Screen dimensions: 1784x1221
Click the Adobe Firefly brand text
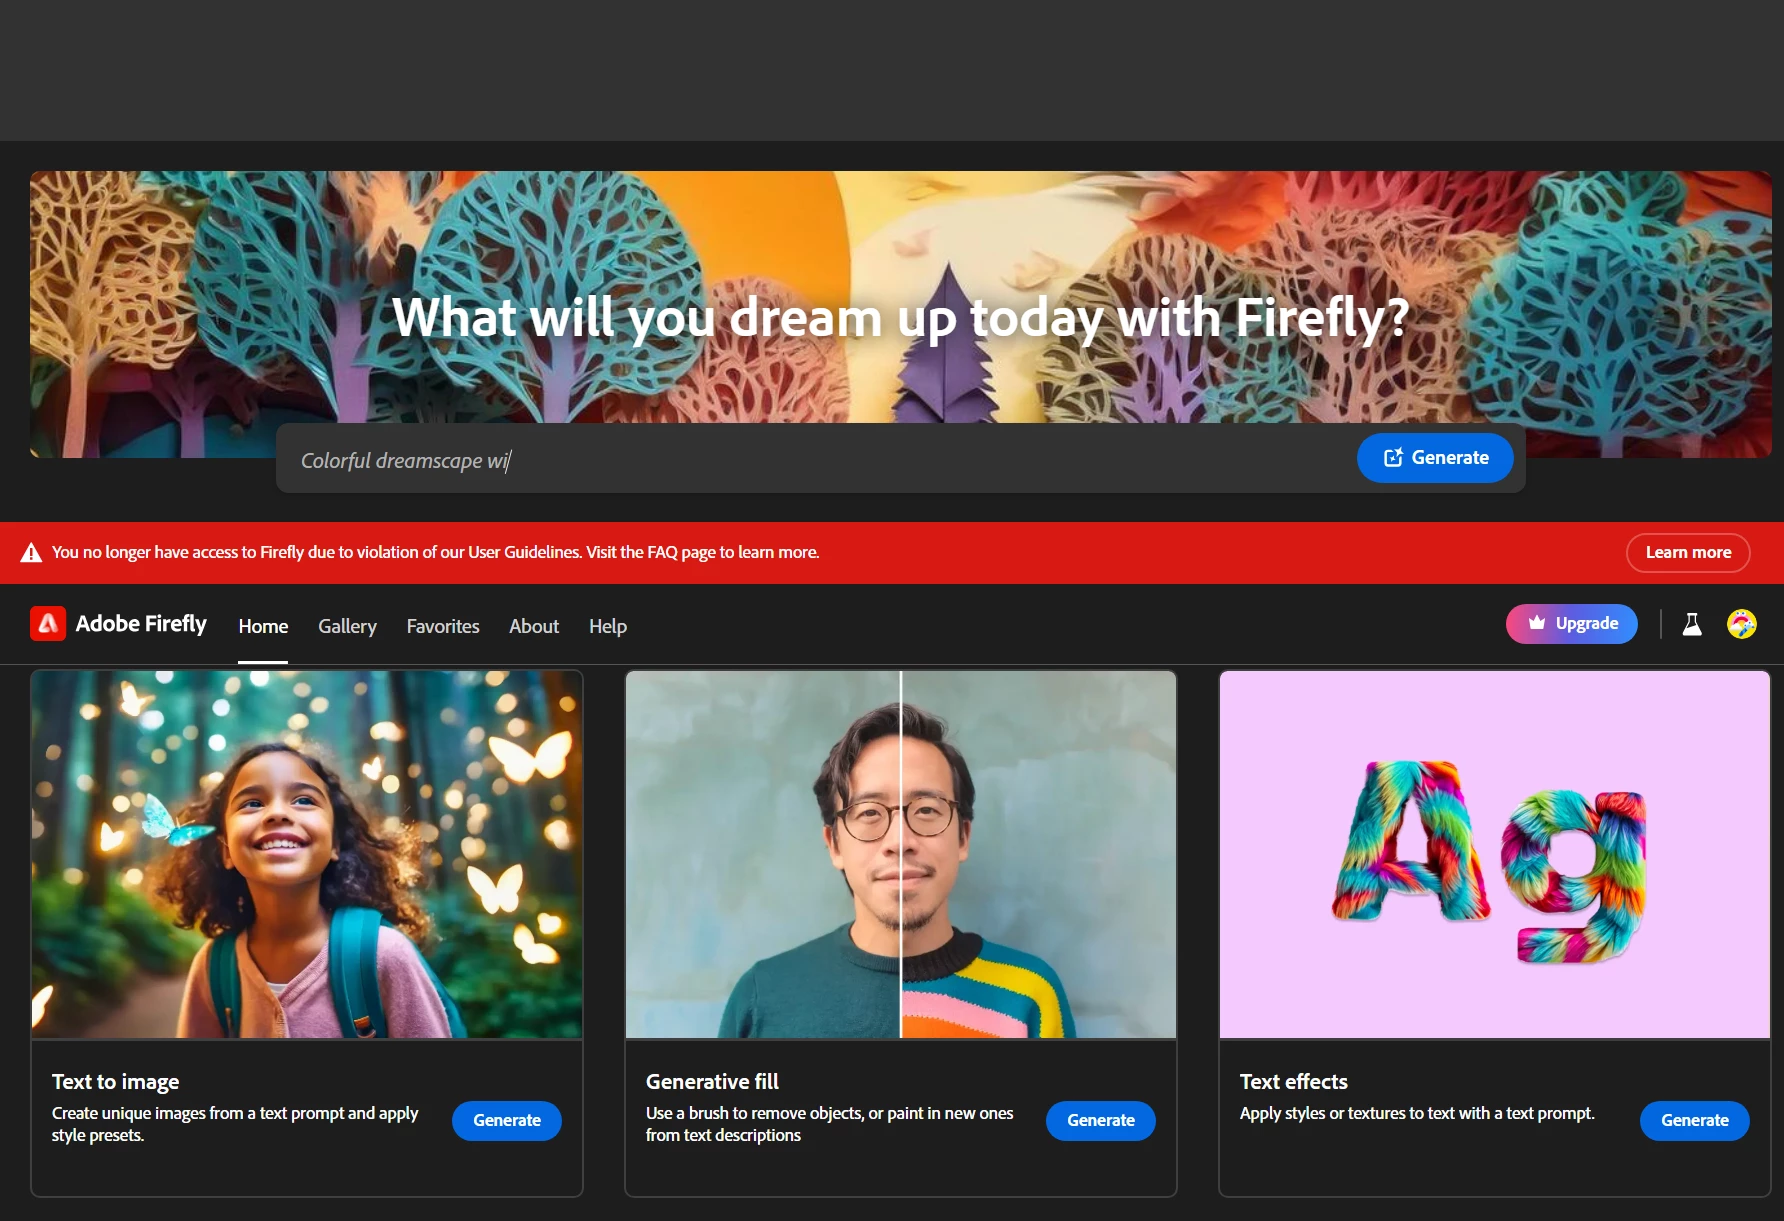coord(141,624)
